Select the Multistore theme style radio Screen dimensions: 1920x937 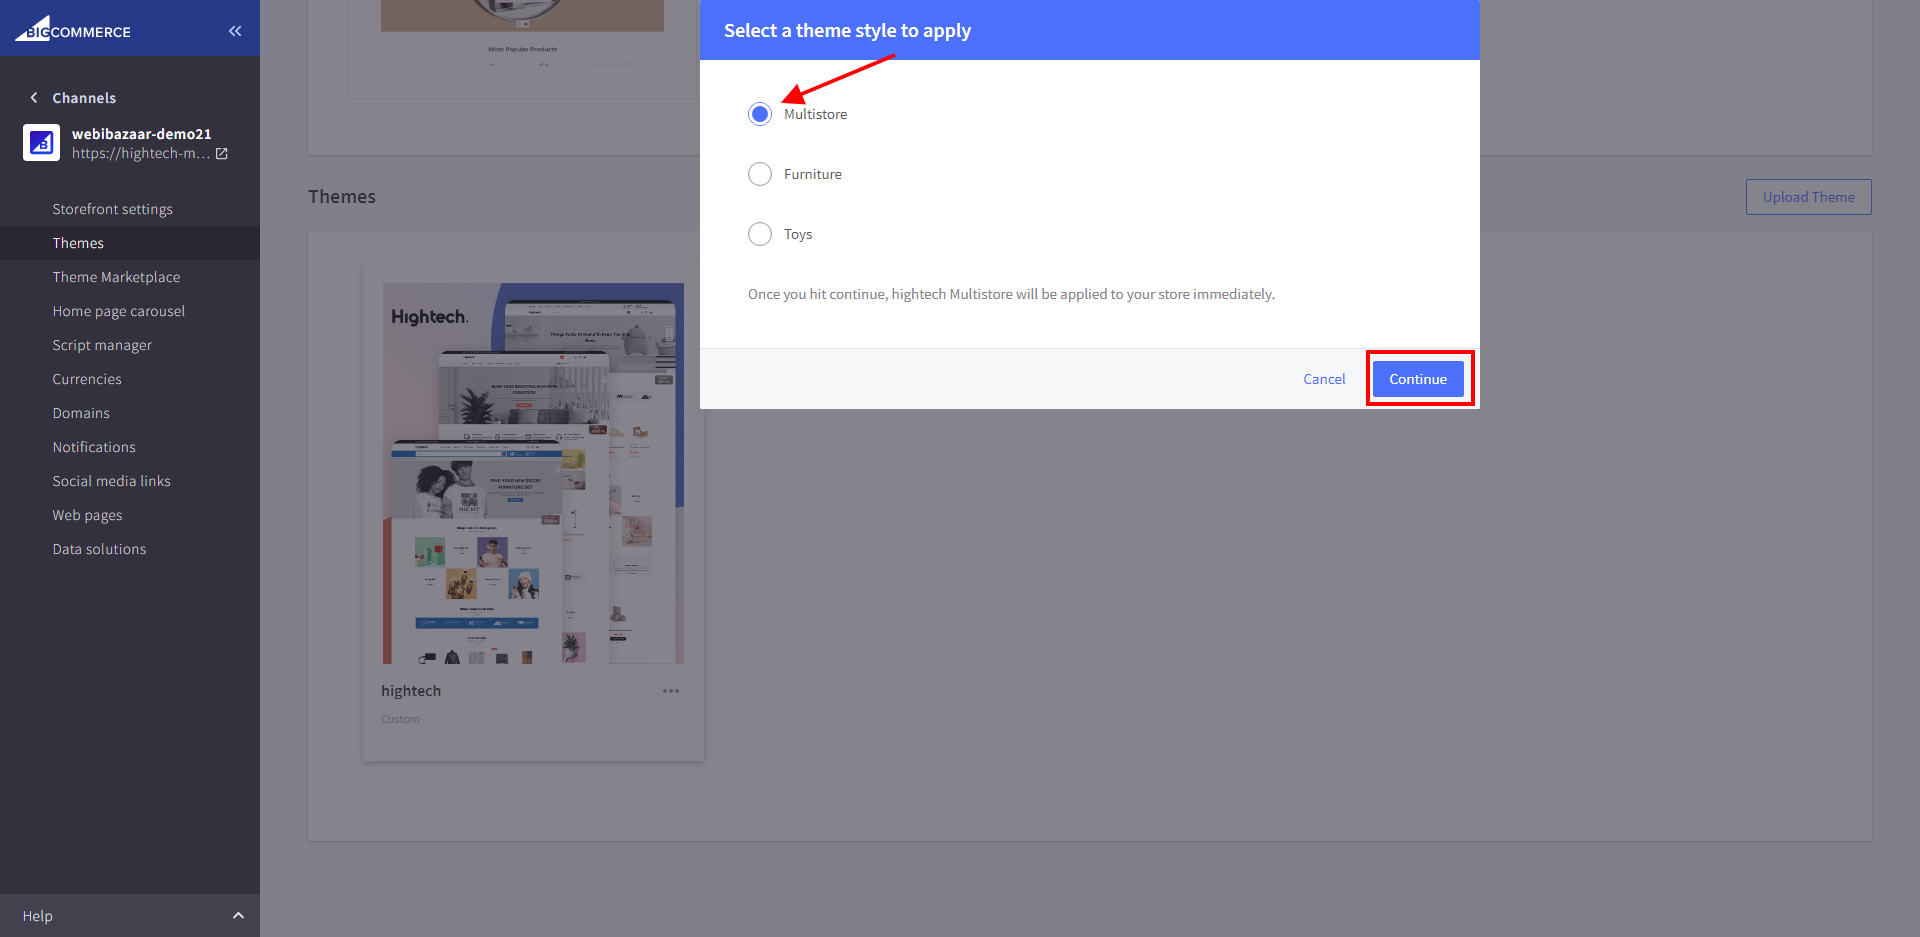click(x=760, y=114)
